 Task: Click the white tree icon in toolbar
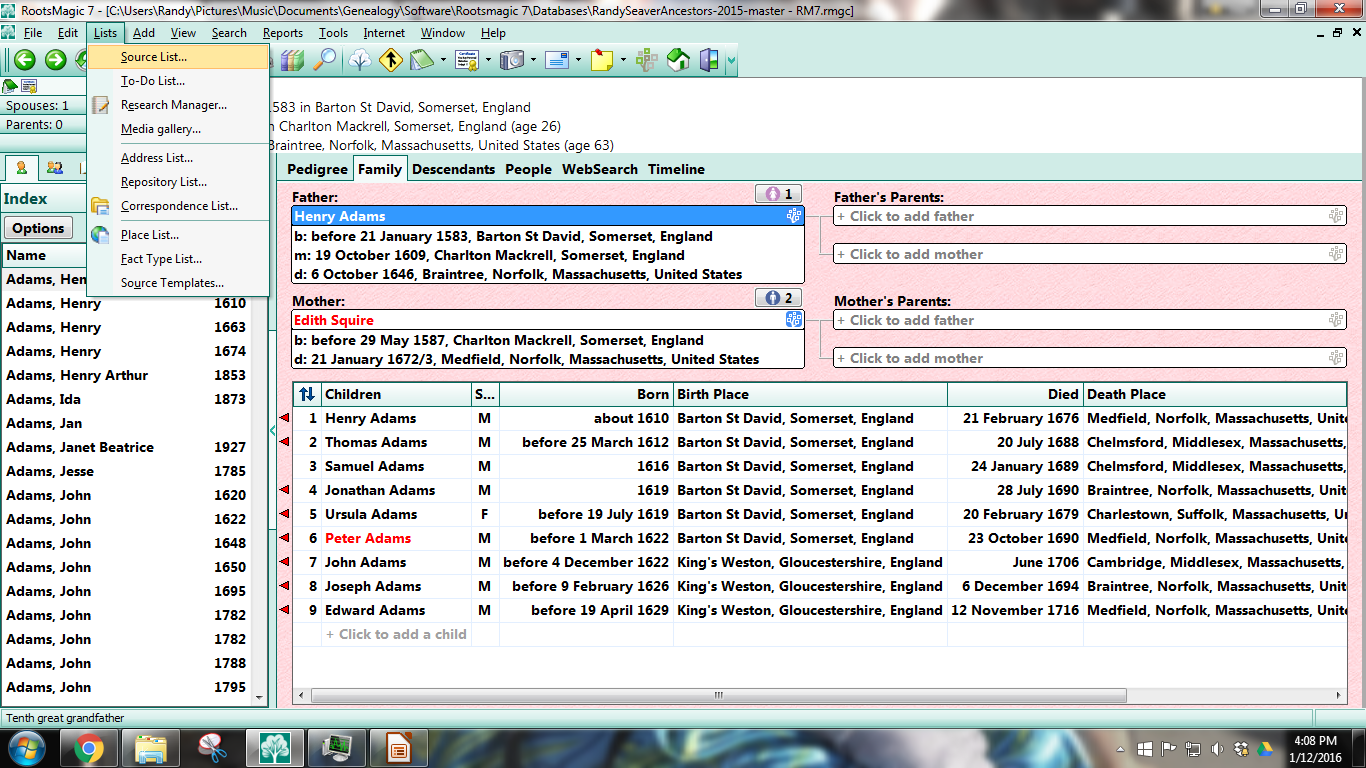tap(360, 60)
